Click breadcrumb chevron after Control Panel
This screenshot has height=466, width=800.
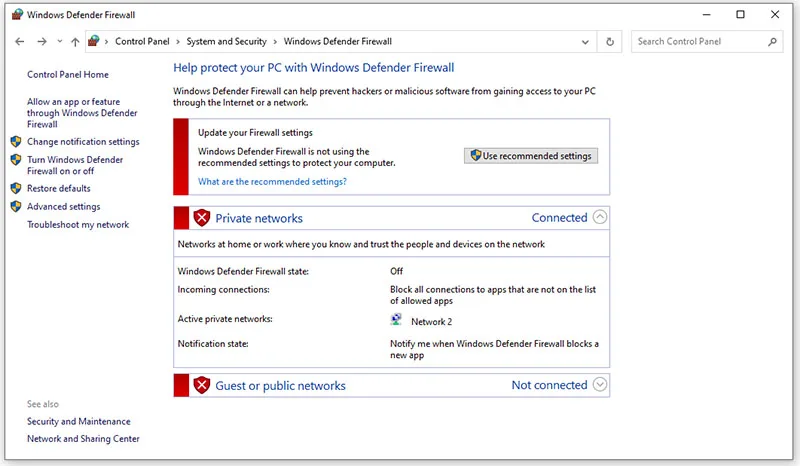coord(178,42)
